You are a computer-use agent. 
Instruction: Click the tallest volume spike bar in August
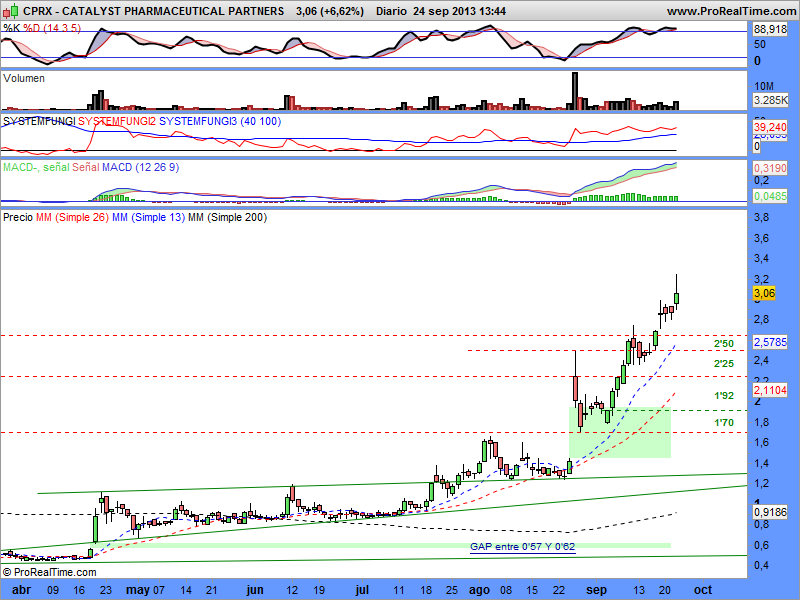point(575,91)
